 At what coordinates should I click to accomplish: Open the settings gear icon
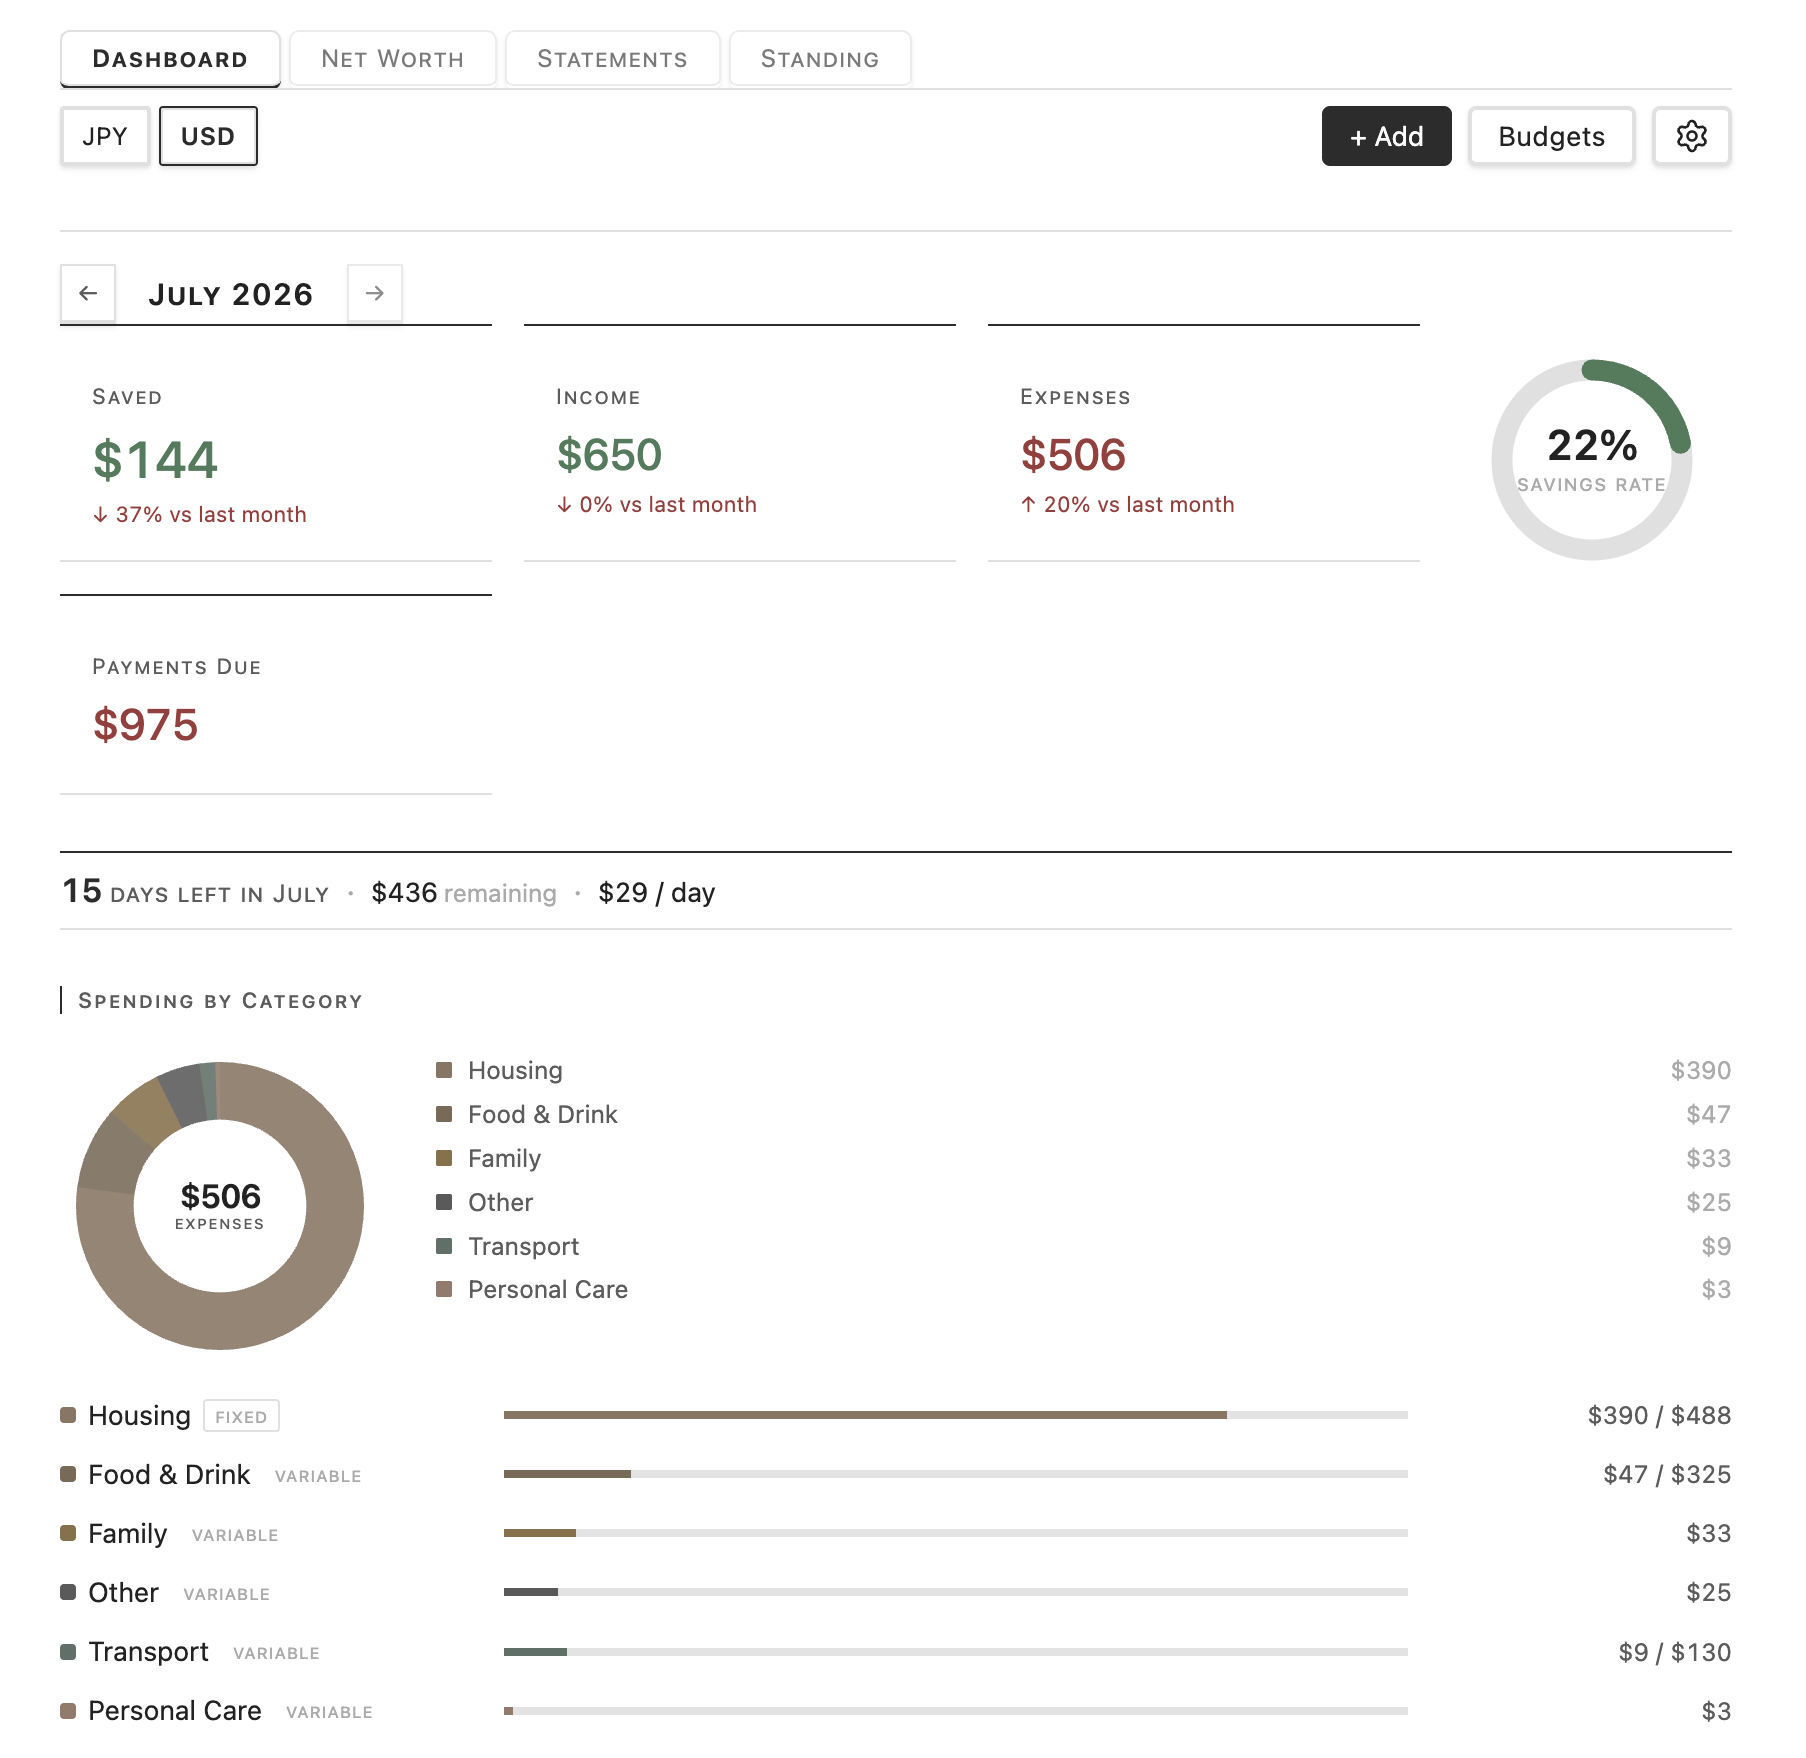pos(1691,136)
